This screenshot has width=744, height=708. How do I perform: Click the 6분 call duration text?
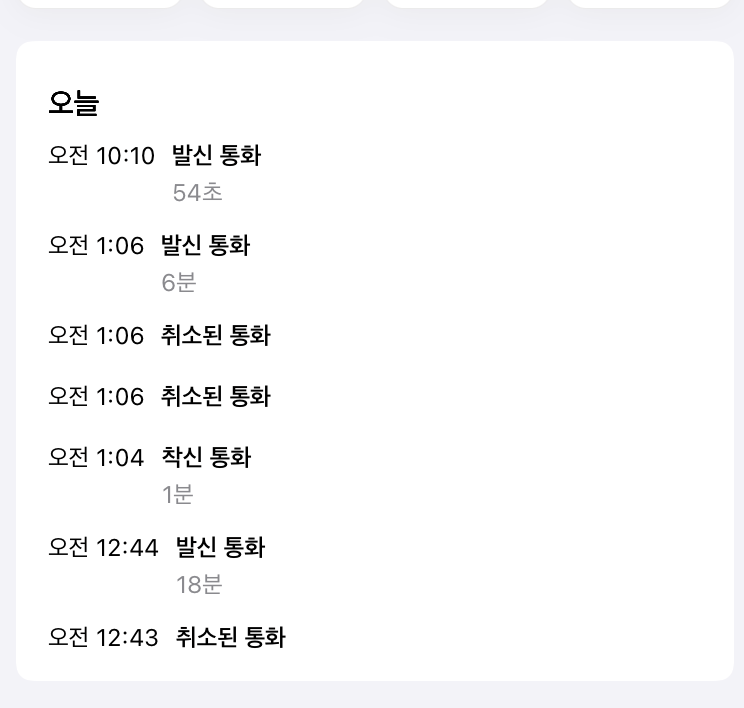pyautogui.click(x=179, y=283)
